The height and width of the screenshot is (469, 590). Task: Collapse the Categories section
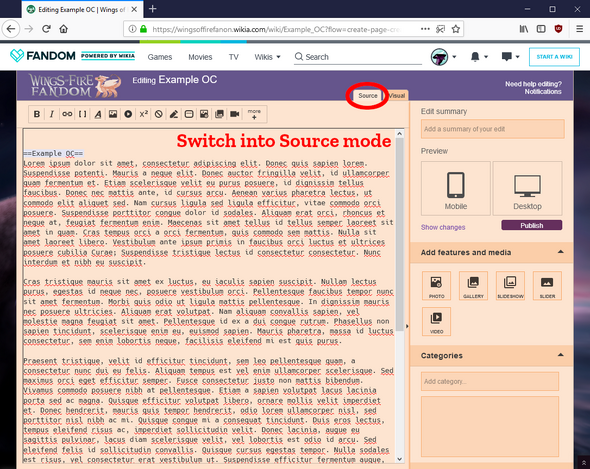tap(561, 355)
